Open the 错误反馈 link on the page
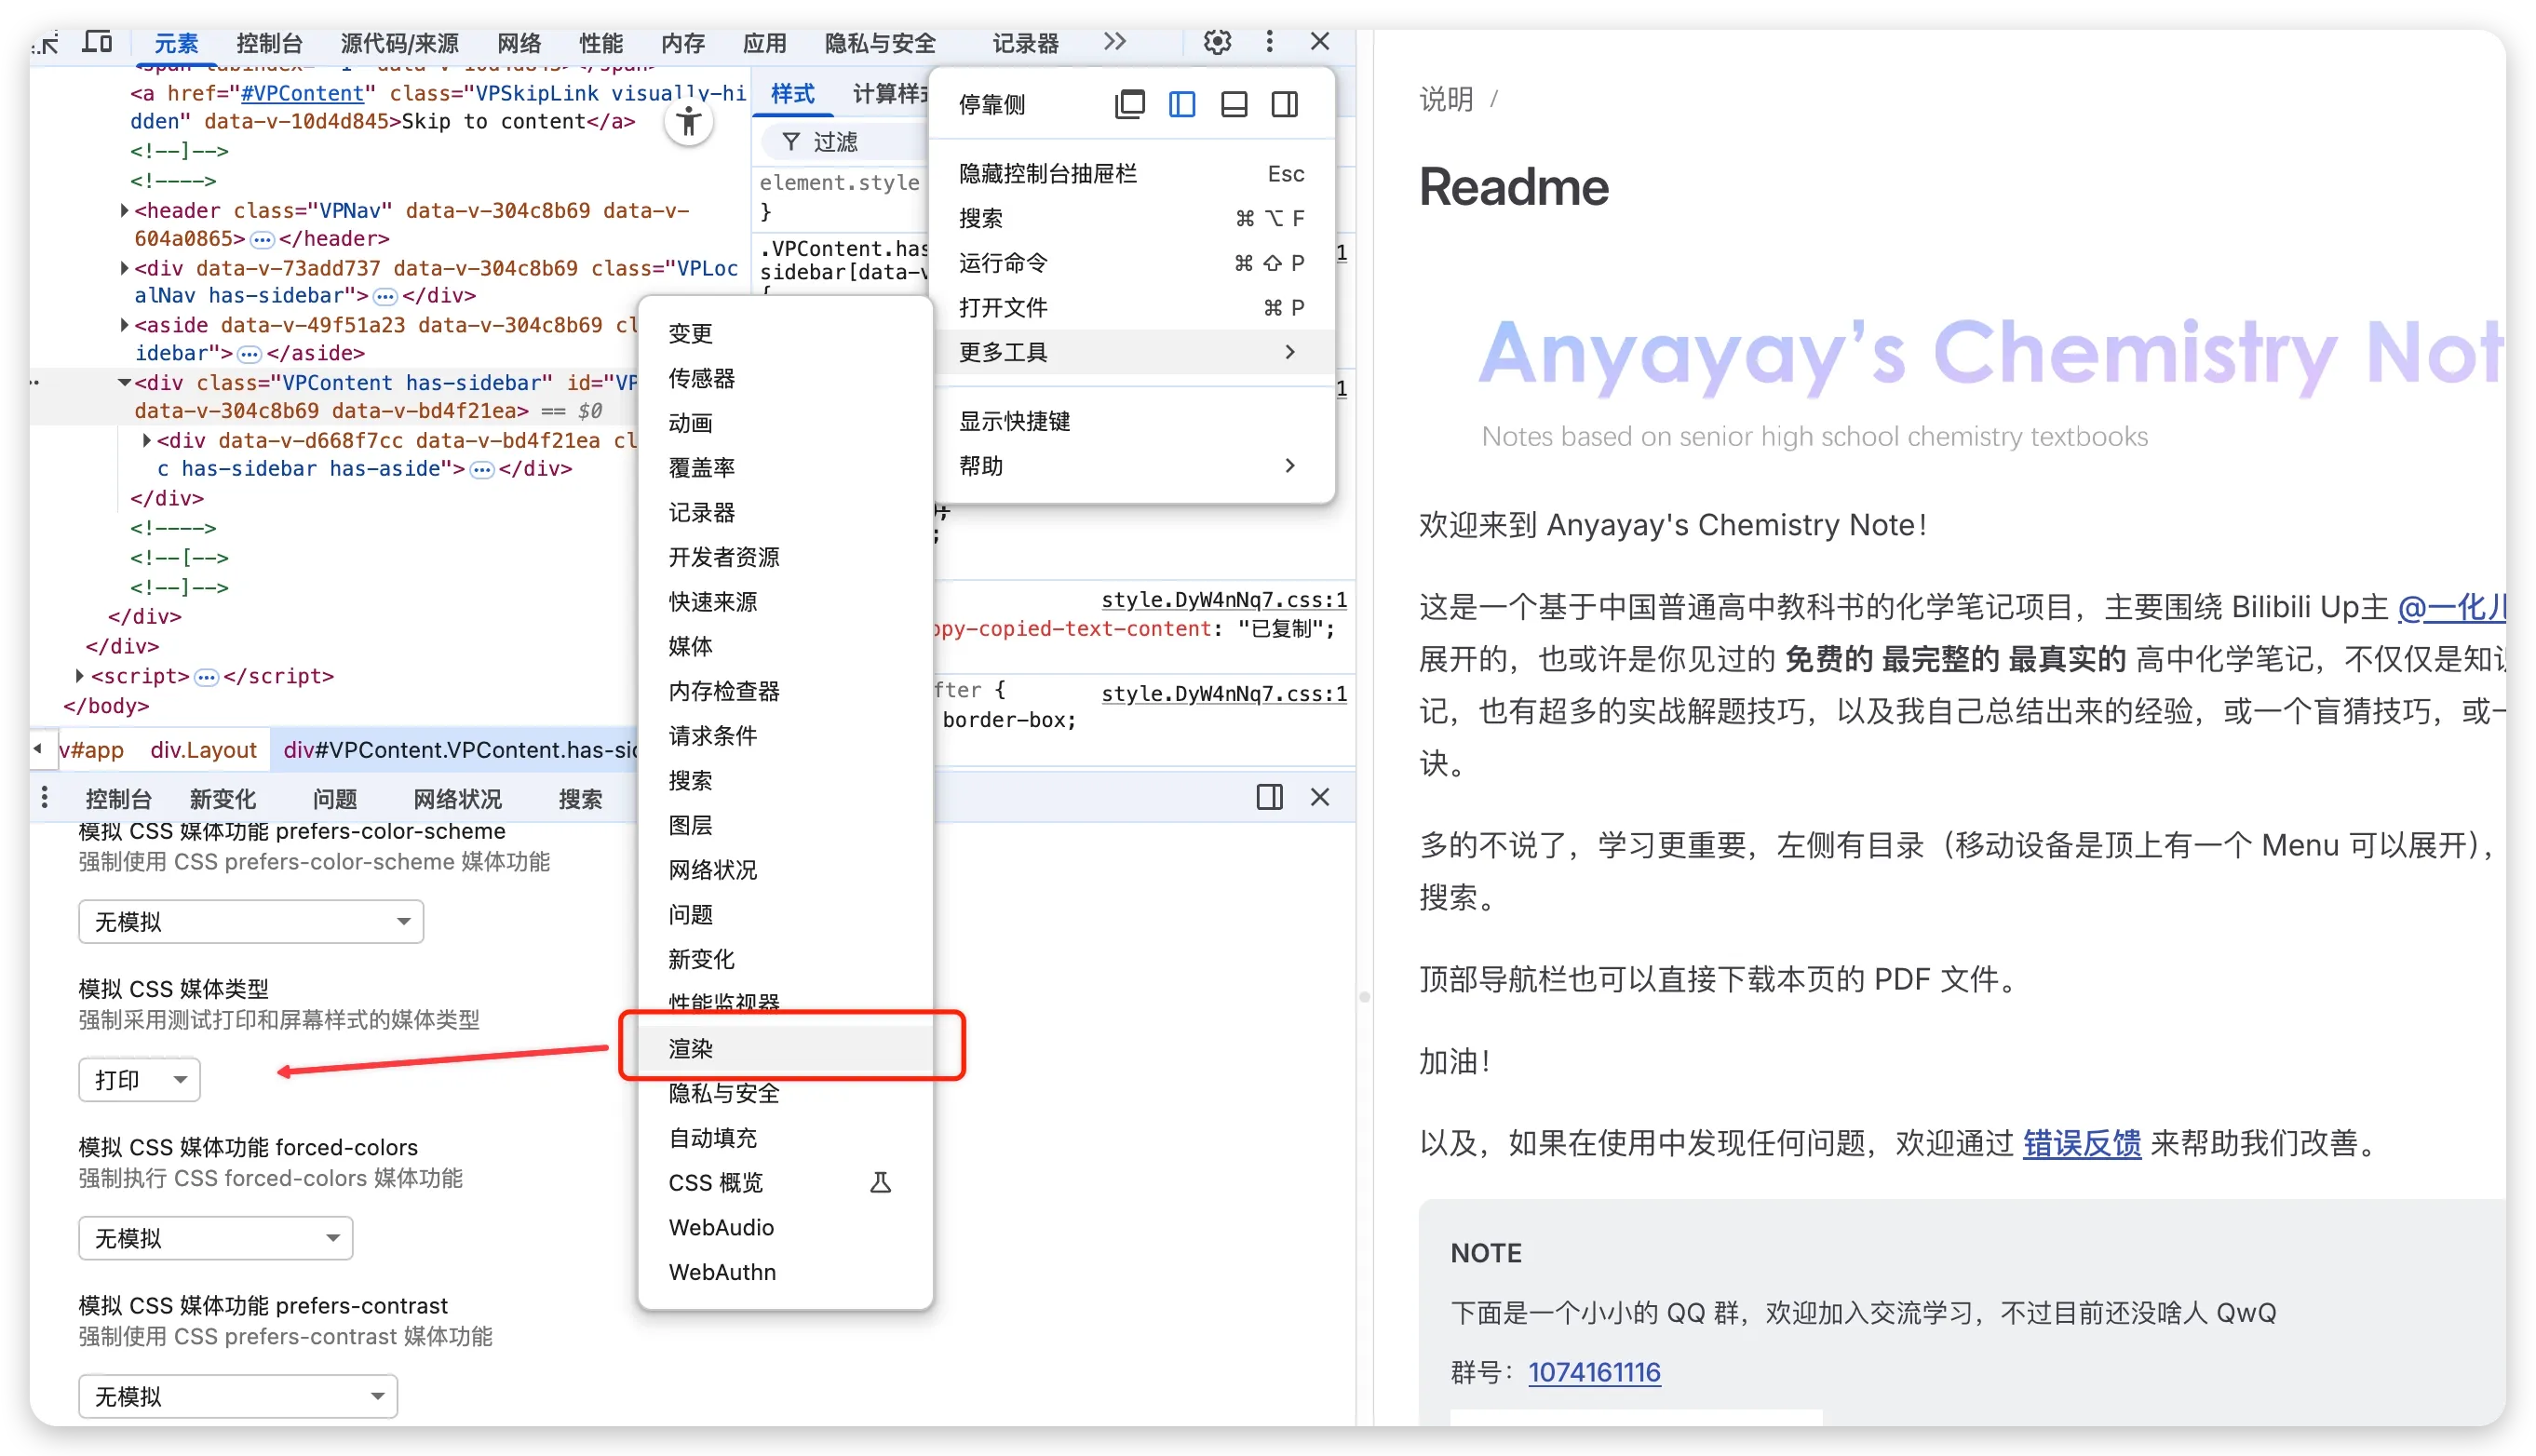 pyautogui.click(x=2082, y=1142)
